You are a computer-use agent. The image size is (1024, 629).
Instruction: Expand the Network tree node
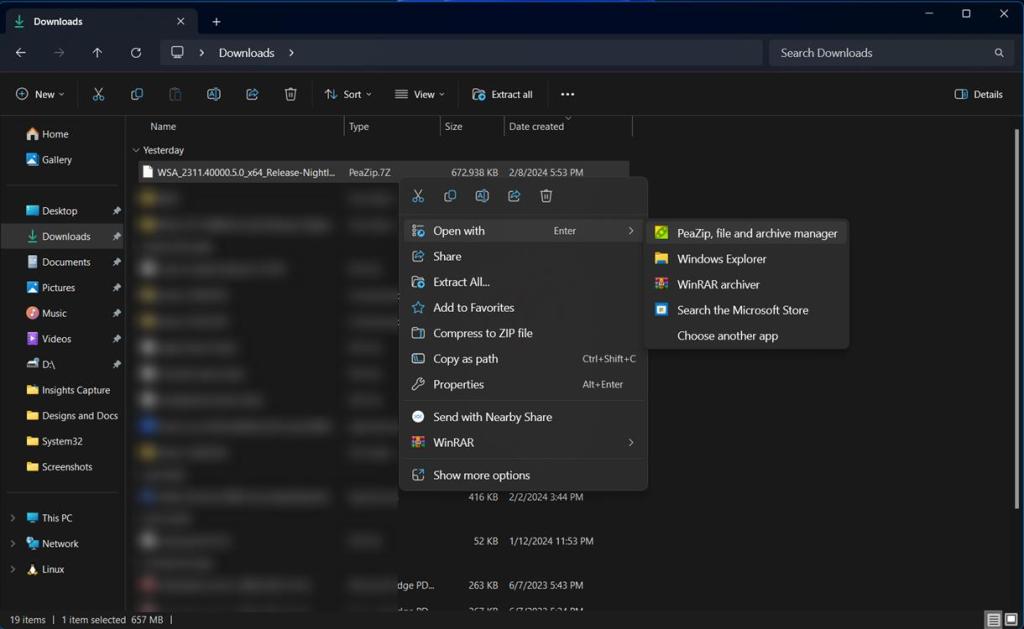12,543
